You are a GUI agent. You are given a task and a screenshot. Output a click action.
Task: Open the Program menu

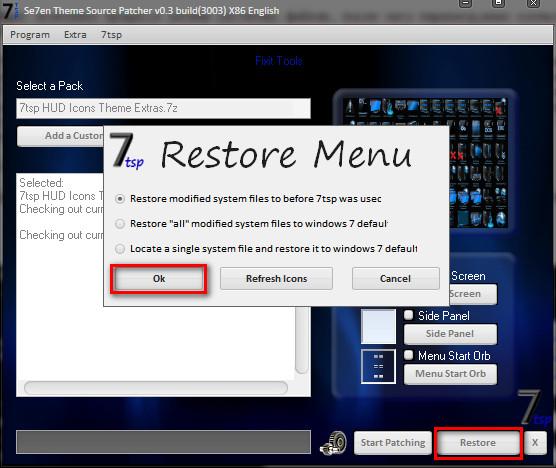30,35
